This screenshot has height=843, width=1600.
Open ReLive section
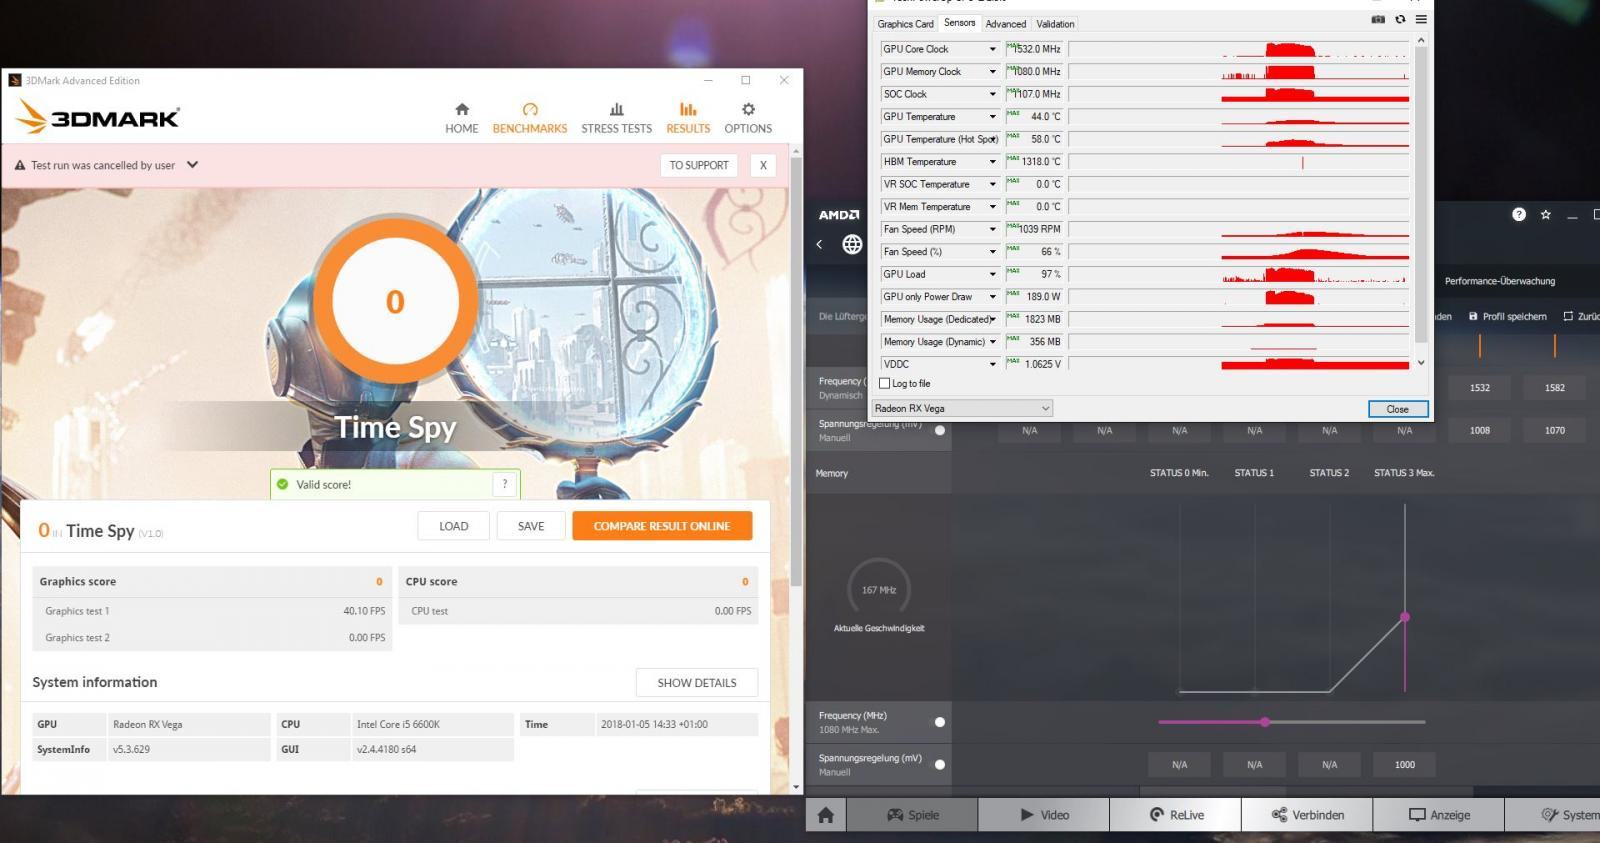(x=1176, y=815)
